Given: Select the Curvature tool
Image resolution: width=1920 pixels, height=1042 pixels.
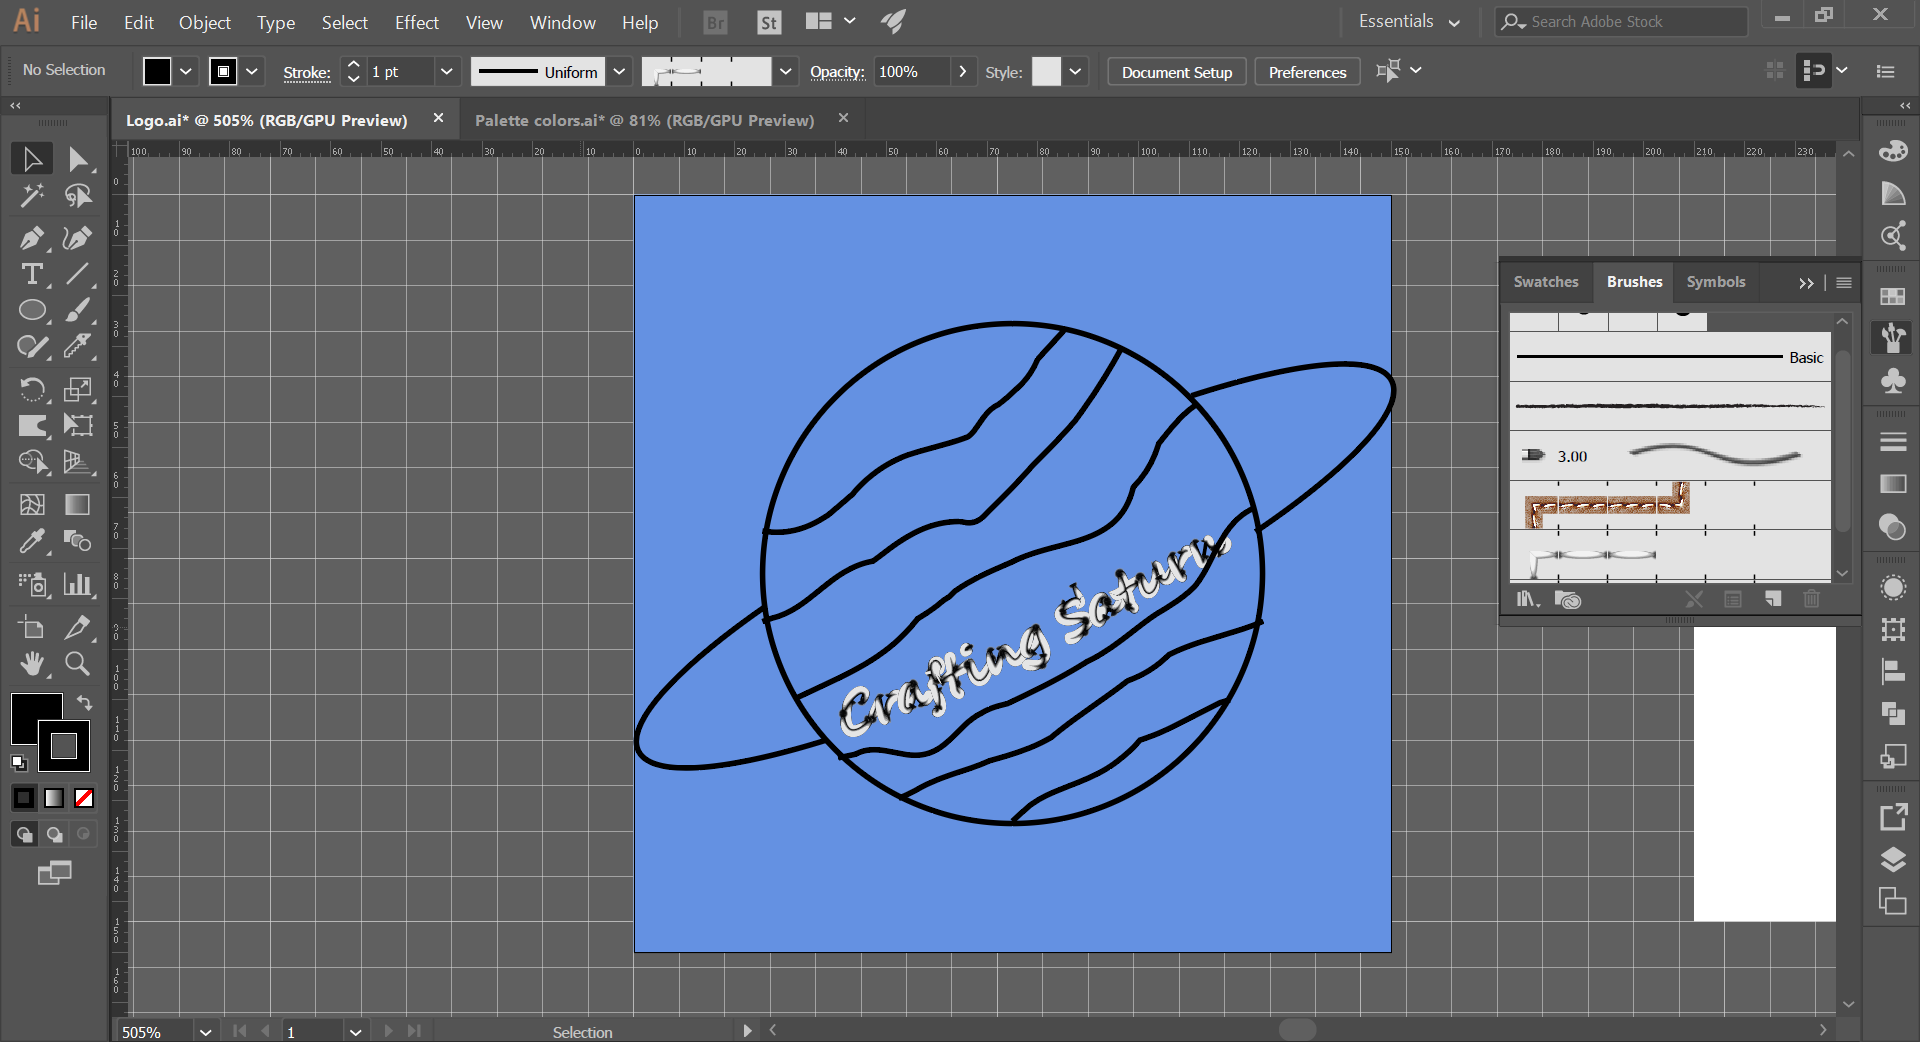Looking at the screenshot, I should [78, 238].
